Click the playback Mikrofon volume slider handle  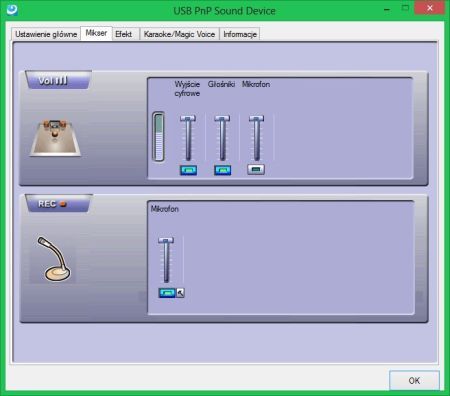(256, 118)
